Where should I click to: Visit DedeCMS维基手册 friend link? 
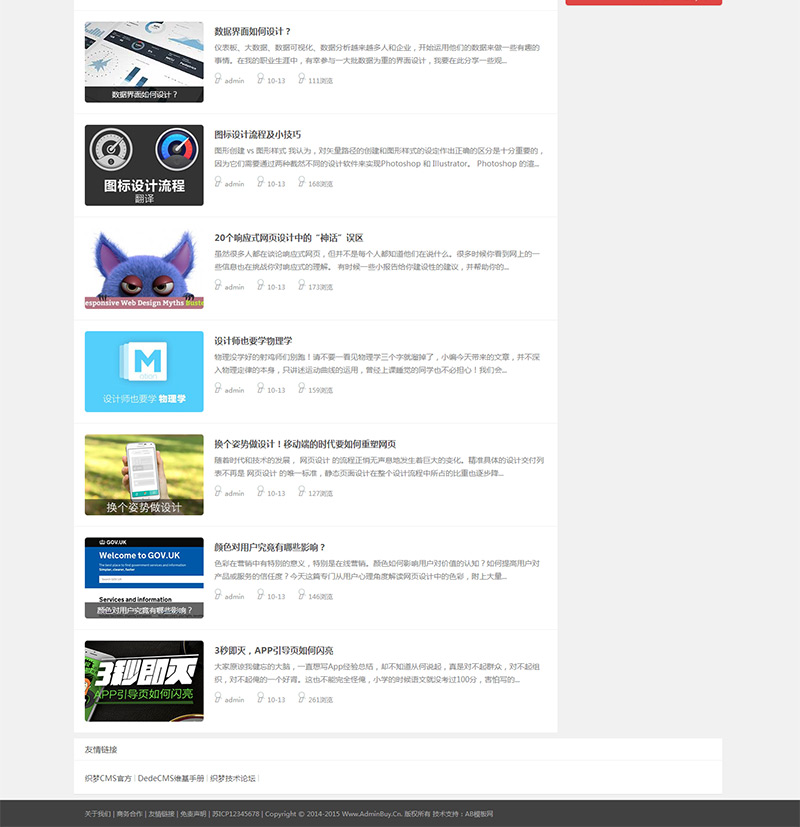tap(171, 778)
